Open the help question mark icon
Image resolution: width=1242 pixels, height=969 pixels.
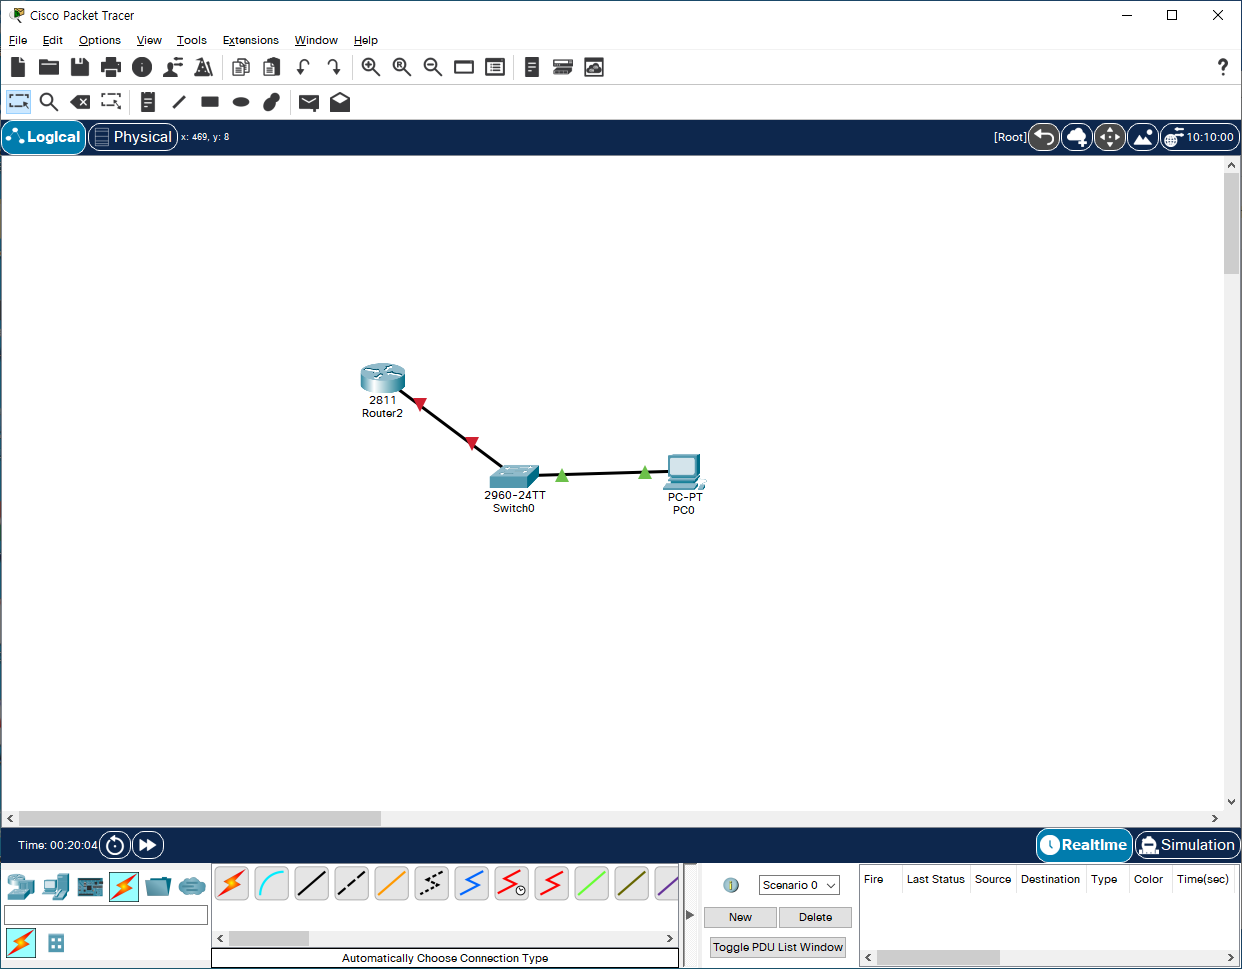(1223, 67)
